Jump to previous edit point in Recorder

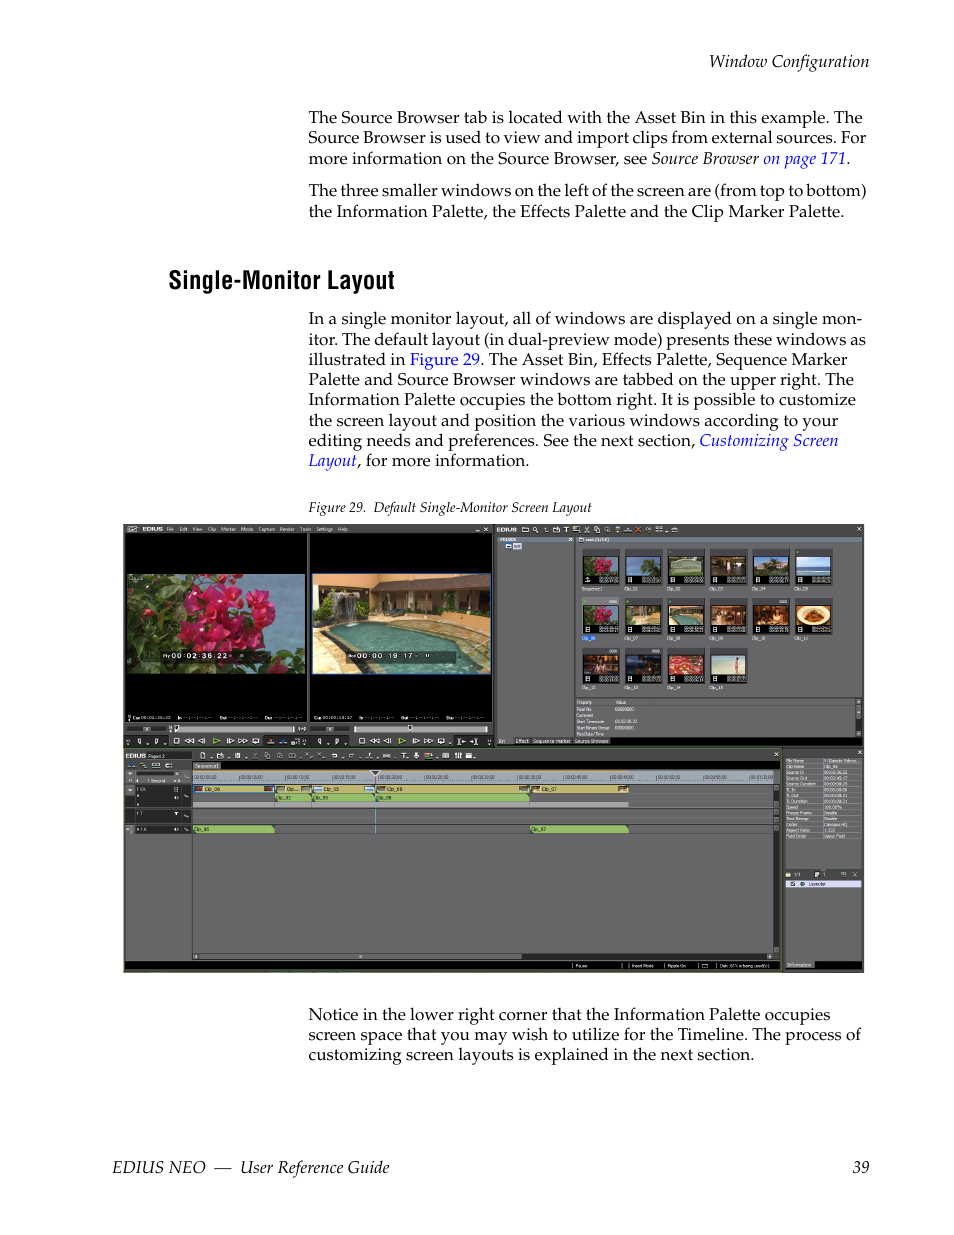[461, 741]
